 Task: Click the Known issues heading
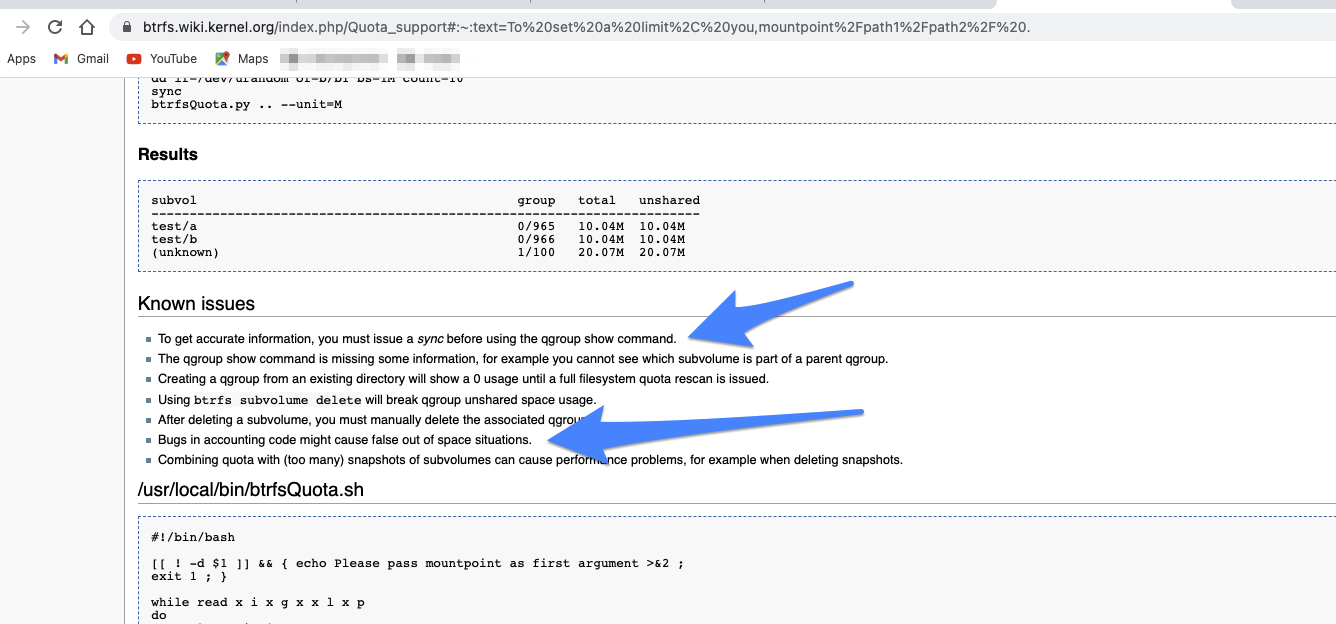click(x=196, y=304)
